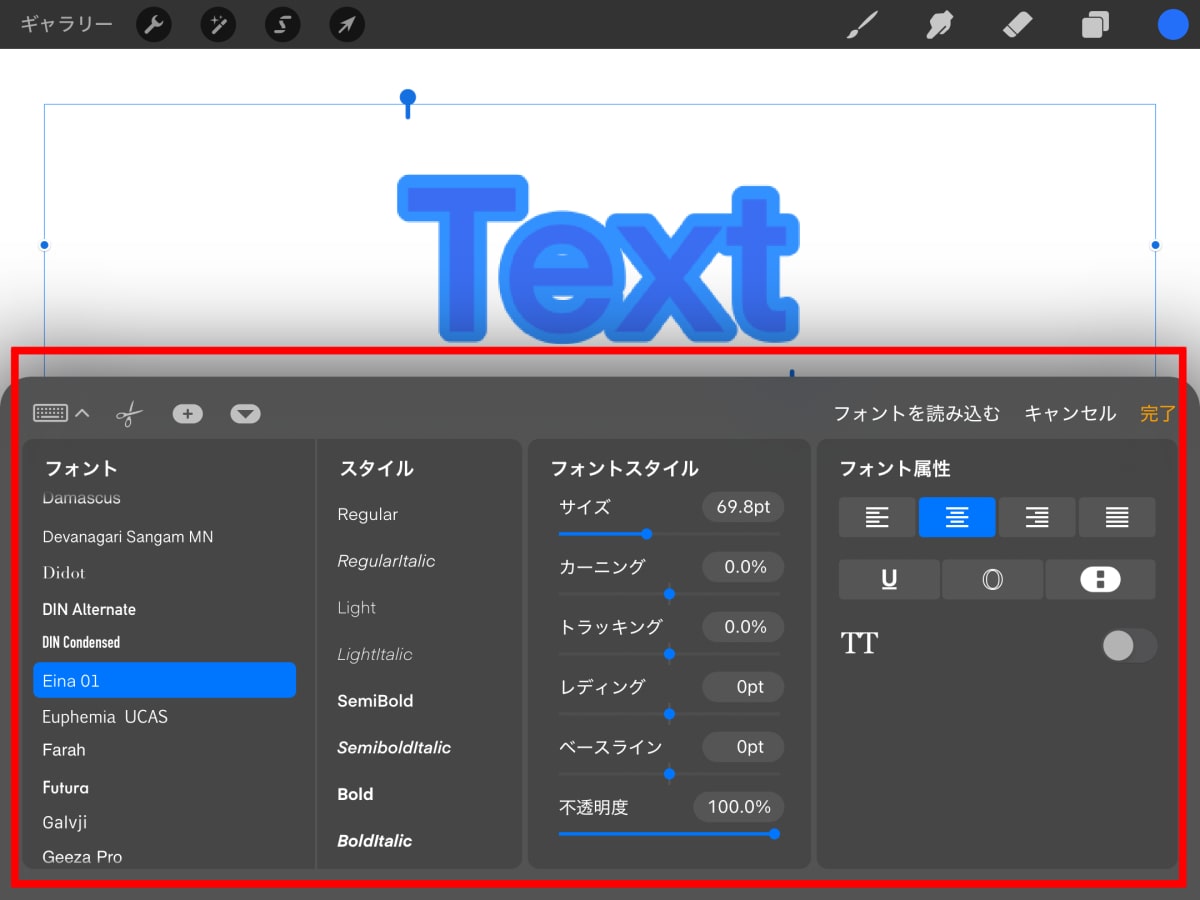
Task: Select Devanagari Sangam MN font
Action: (128, 537)
